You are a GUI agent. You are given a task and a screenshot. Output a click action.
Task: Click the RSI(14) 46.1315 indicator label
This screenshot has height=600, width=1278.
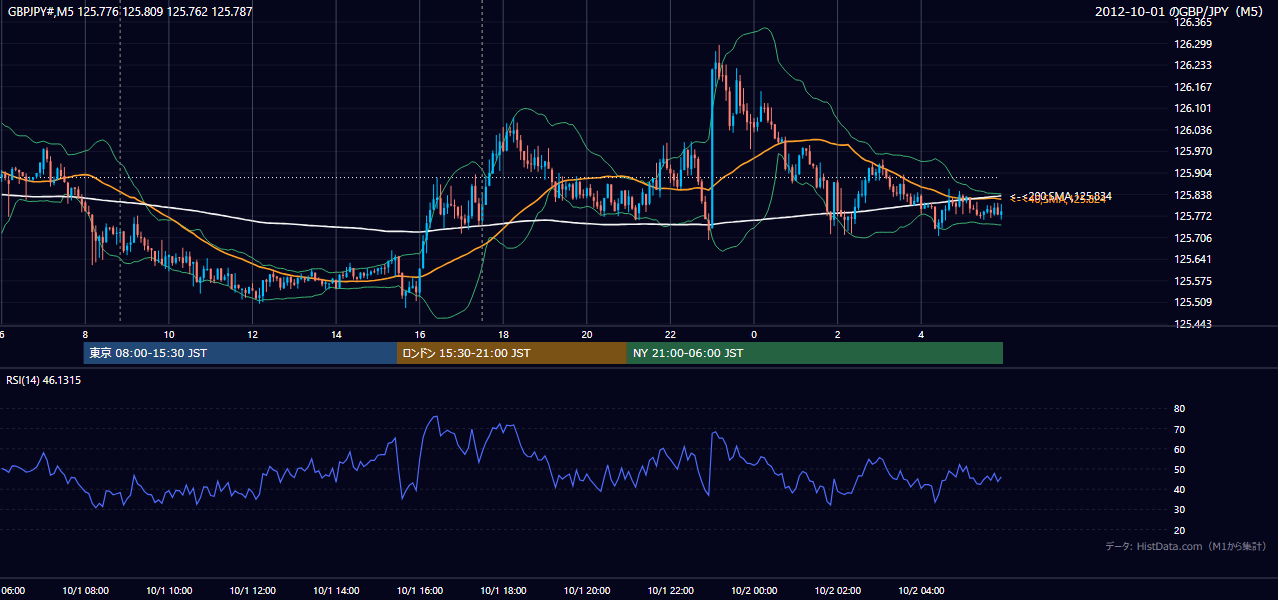[x=44, y=381]
